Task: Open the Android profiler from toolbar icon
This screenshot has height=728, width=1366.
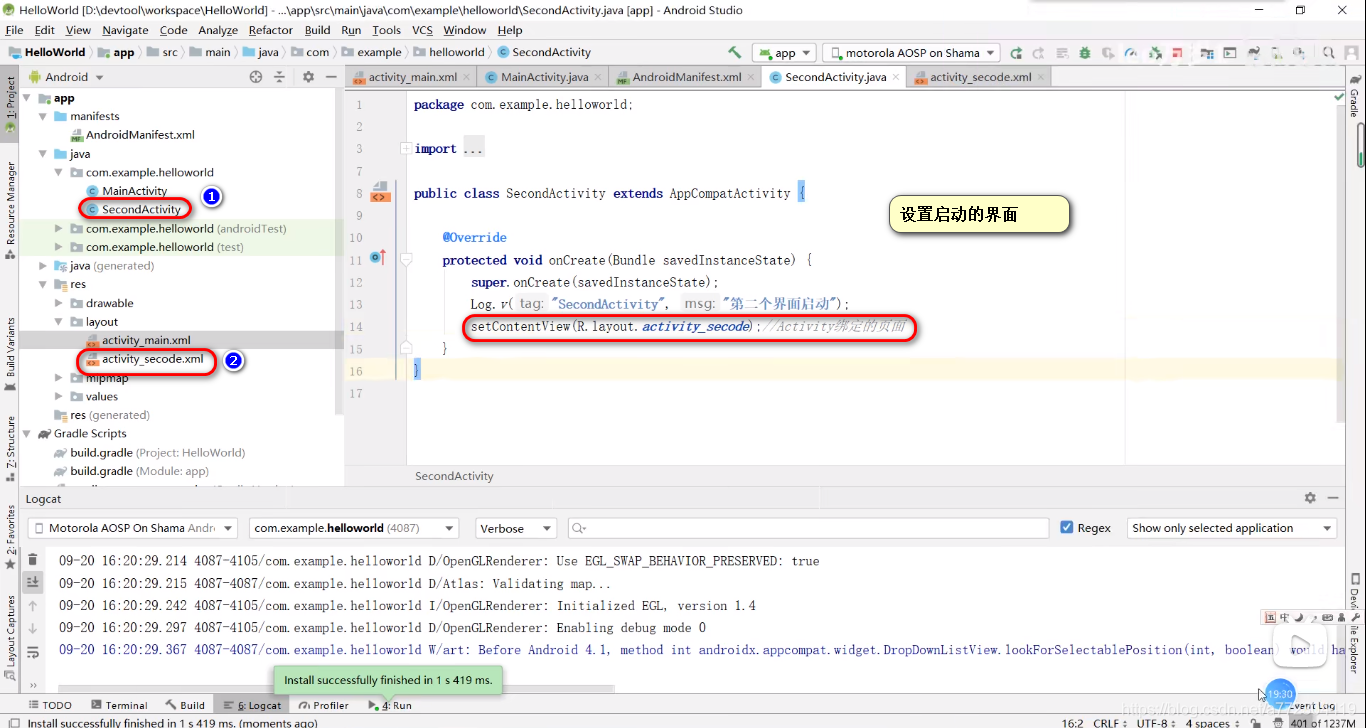Action: [x=1131, y=53]
